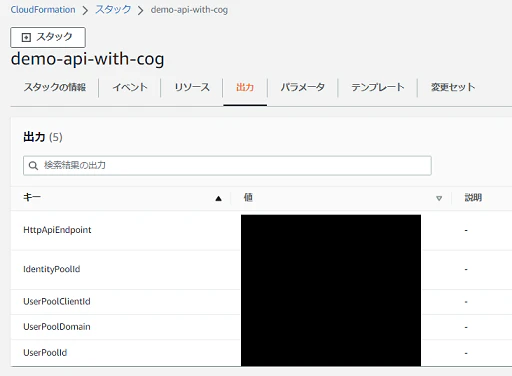The image size is (512, 376).
Task: Open the 変更セット tab
Action: click(453, 87)
